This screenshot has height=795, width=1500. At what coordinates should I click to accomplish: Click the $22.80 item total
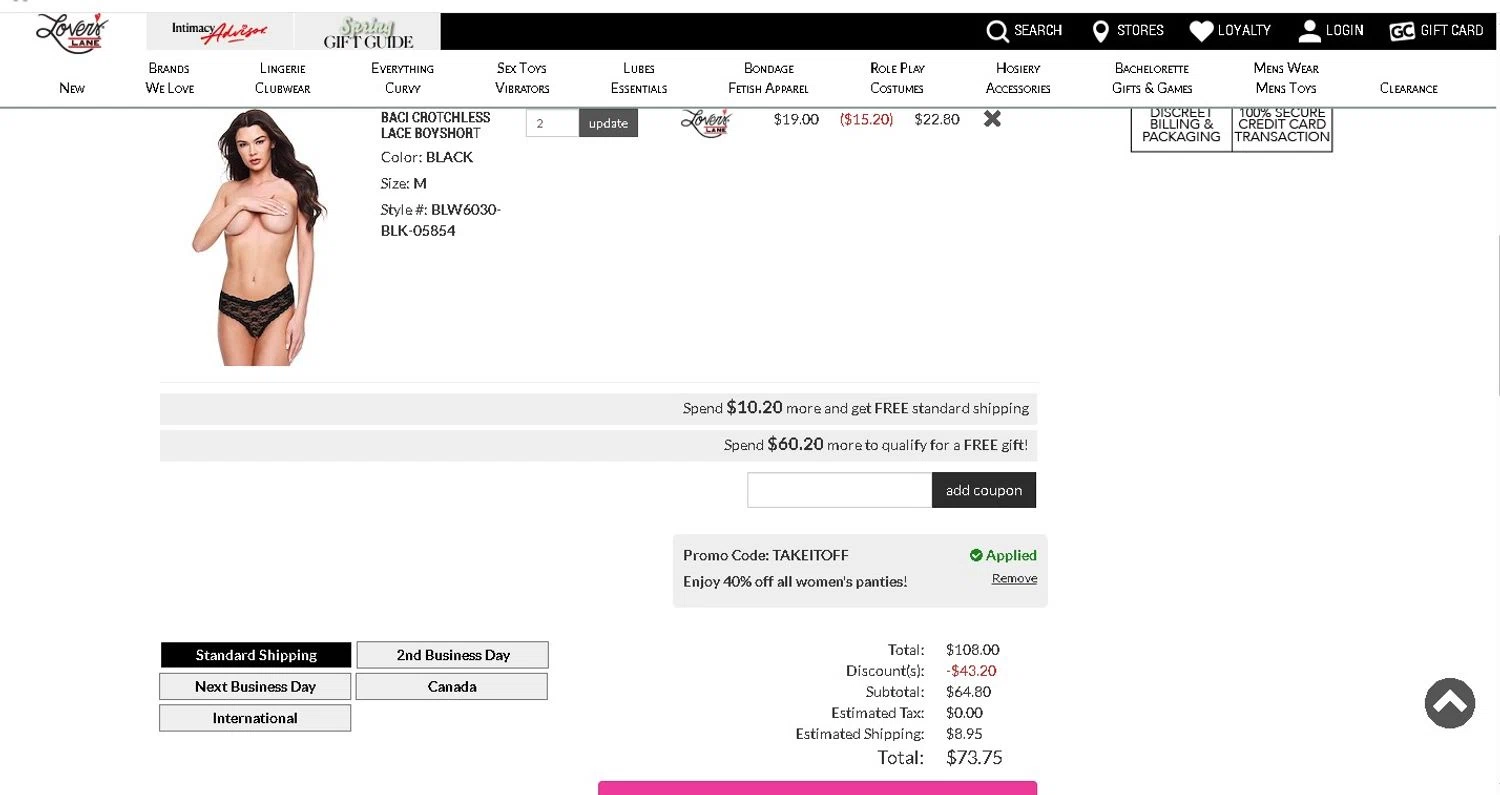point(937,119)
